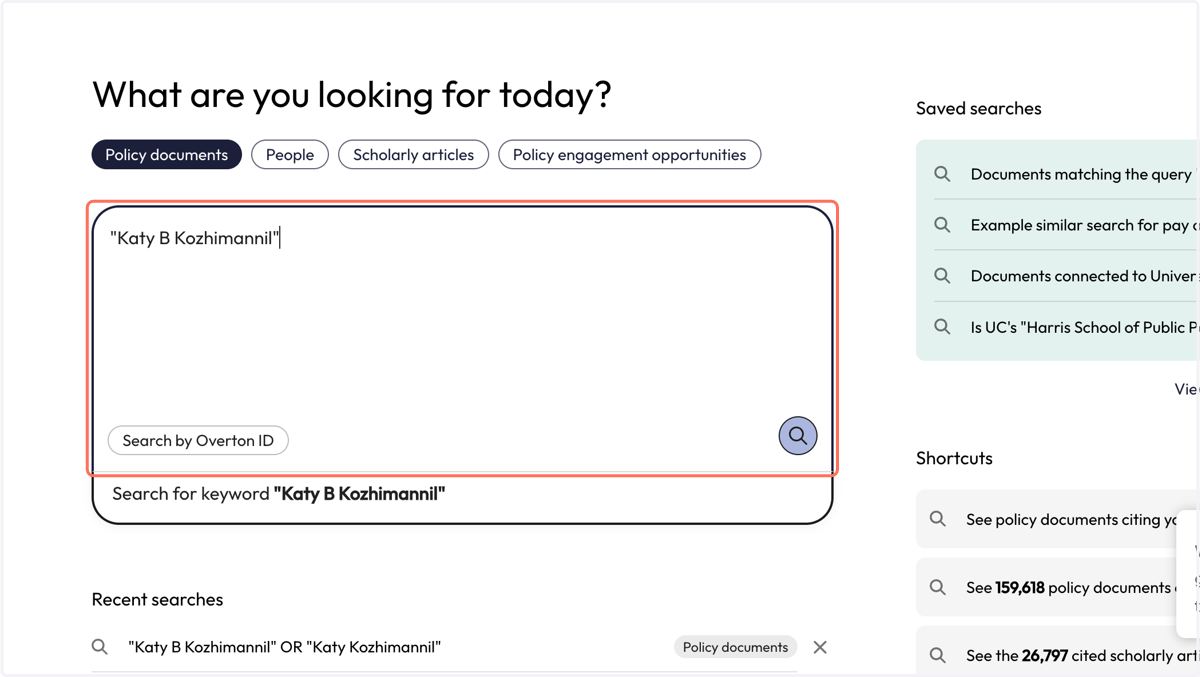Open Policy engagement opportunities tab

(x=629, y=155)
